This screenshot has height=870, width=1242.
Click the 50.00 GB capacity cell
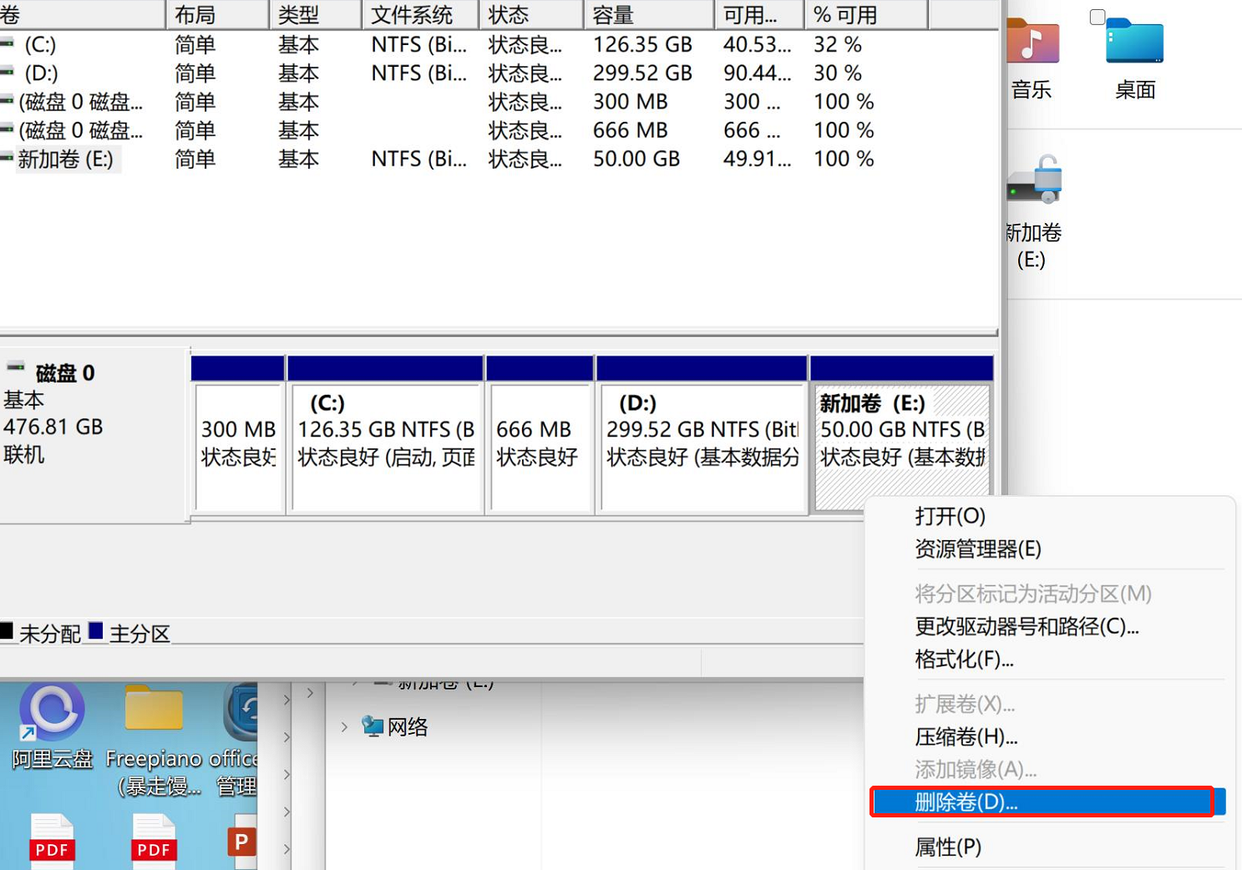point(636,159)
